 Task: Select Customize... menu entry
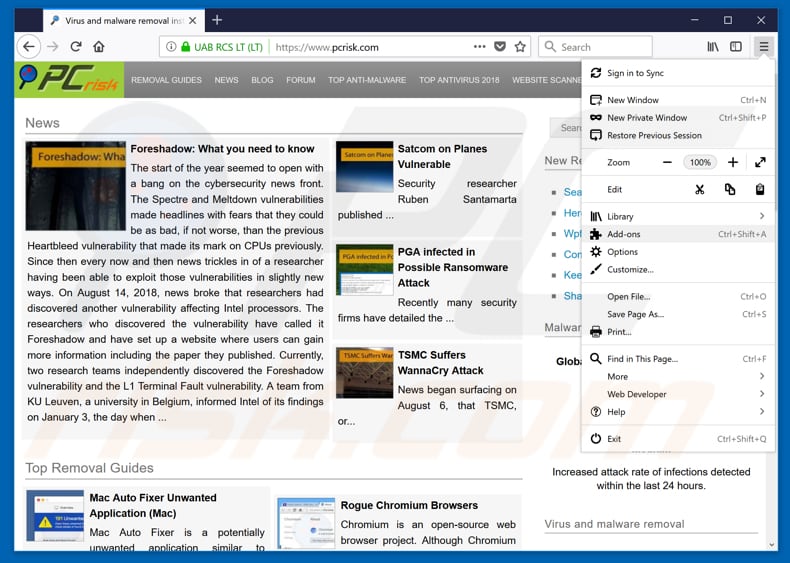(x=678, y=269)
